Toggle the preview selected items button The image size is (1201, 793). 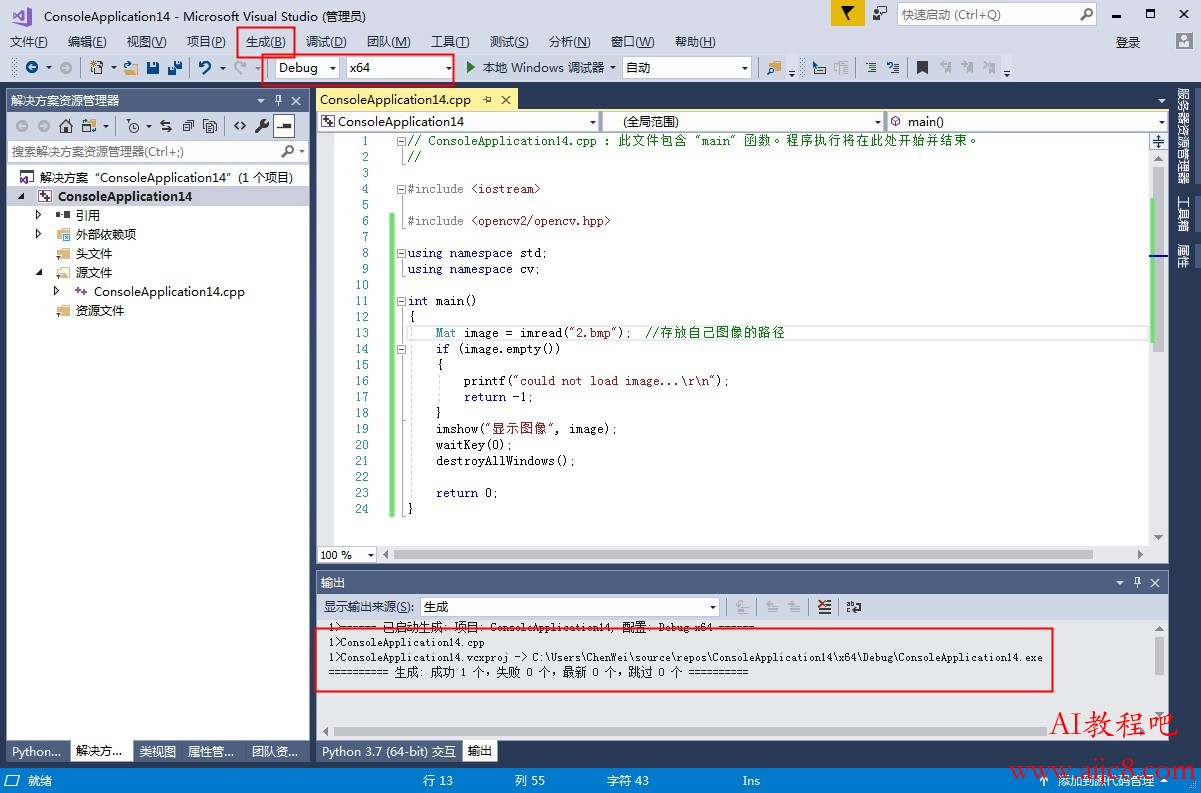[284, 126]
